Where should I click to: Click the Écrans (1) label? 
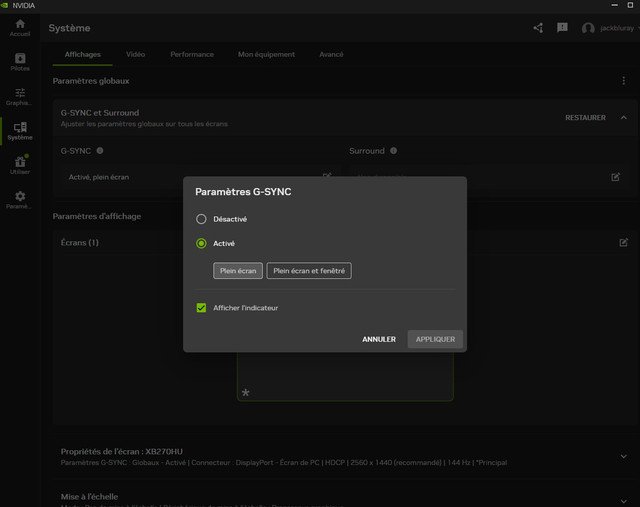point(80,242)
